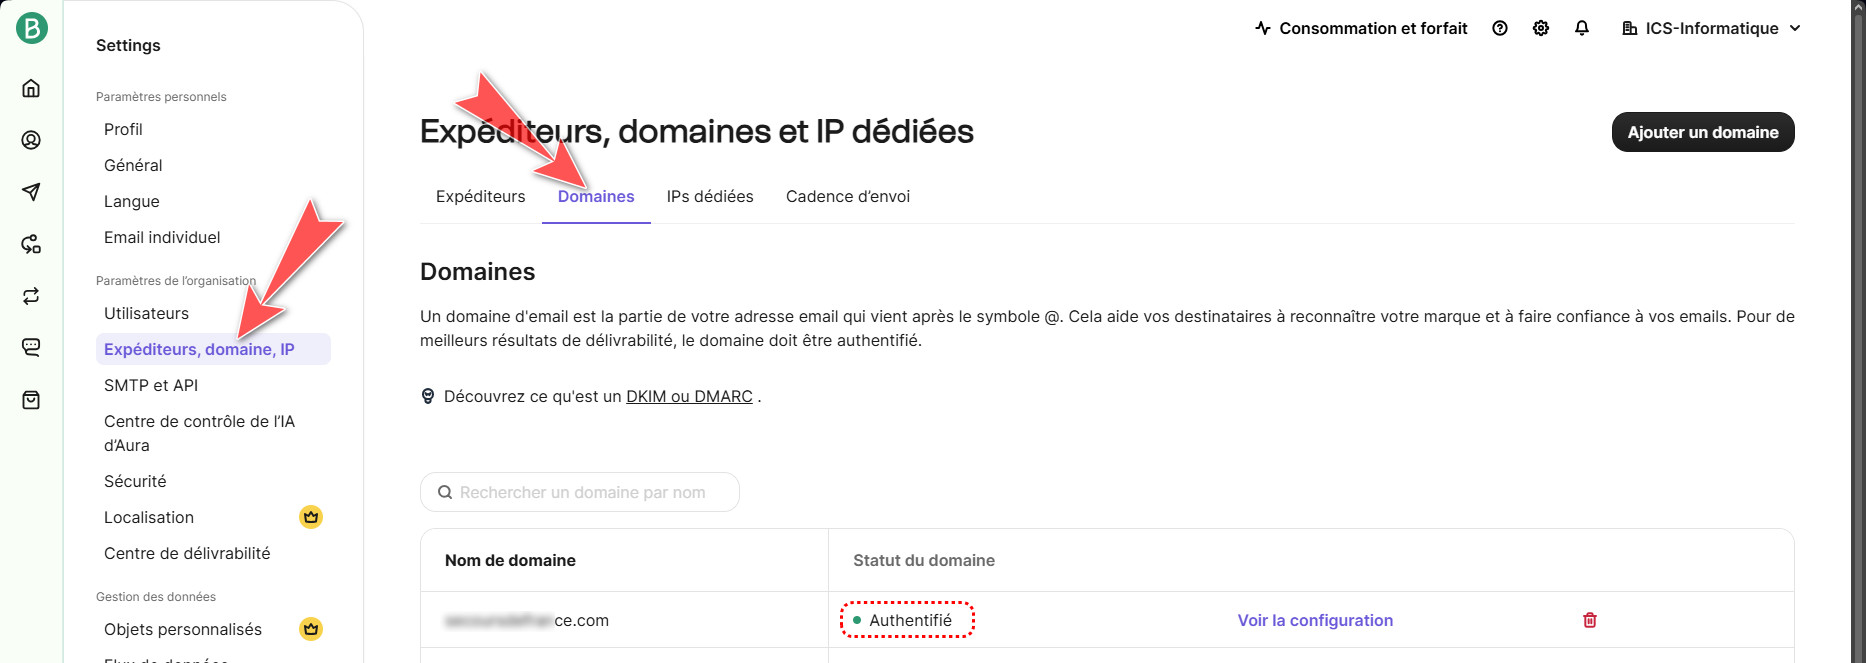Open the Home icon in sidebar
Viewport: 1866px width, 663px height.
[31, 88]
